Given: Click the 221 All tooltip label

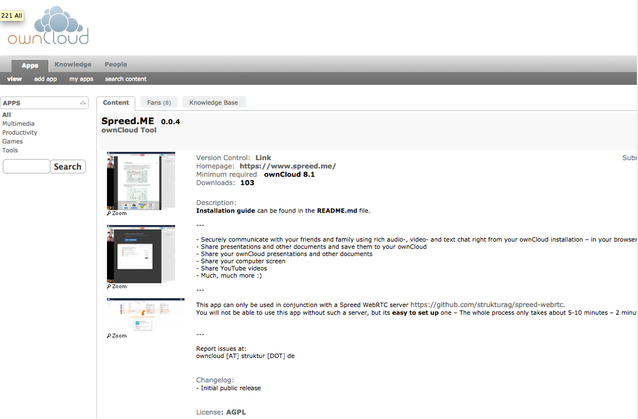Looking at the screenshot, I should pos(12,15).
